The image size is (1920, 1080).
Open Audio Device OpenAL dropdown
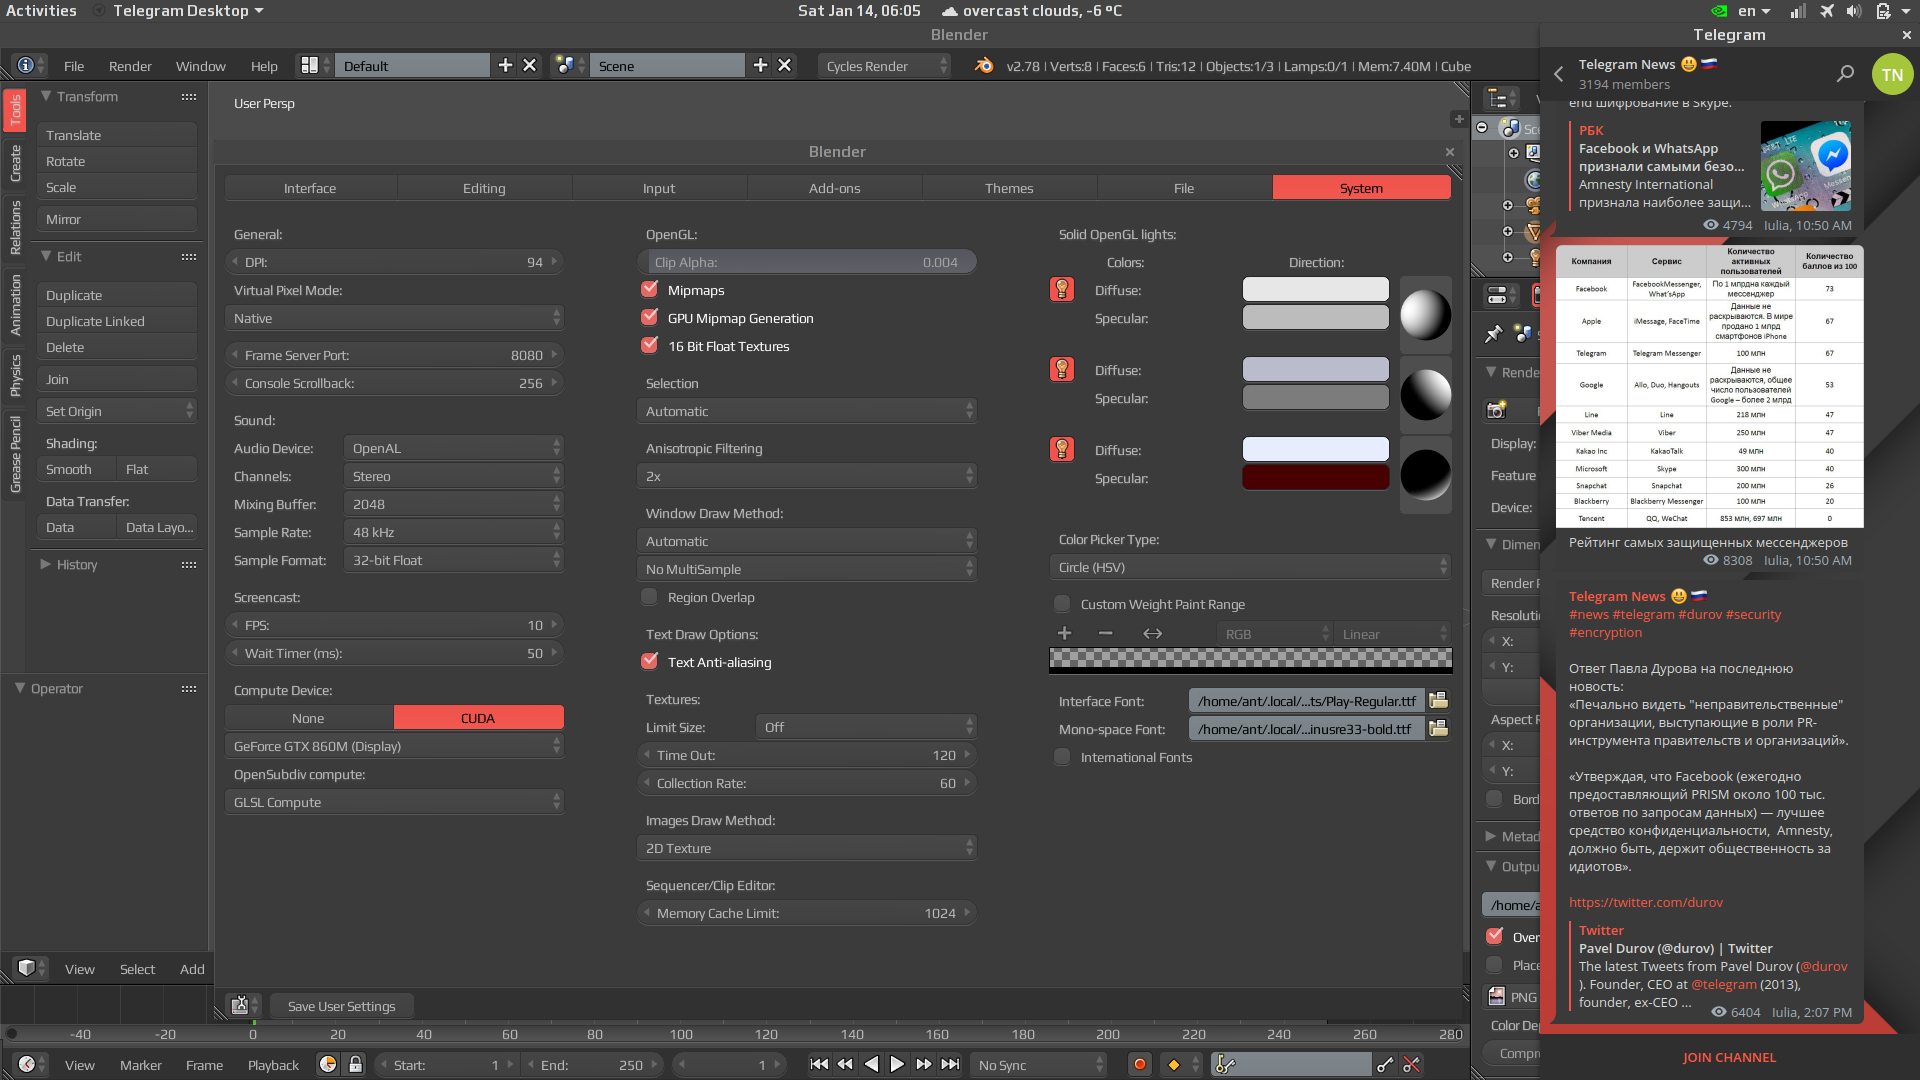tap(453, 448)
